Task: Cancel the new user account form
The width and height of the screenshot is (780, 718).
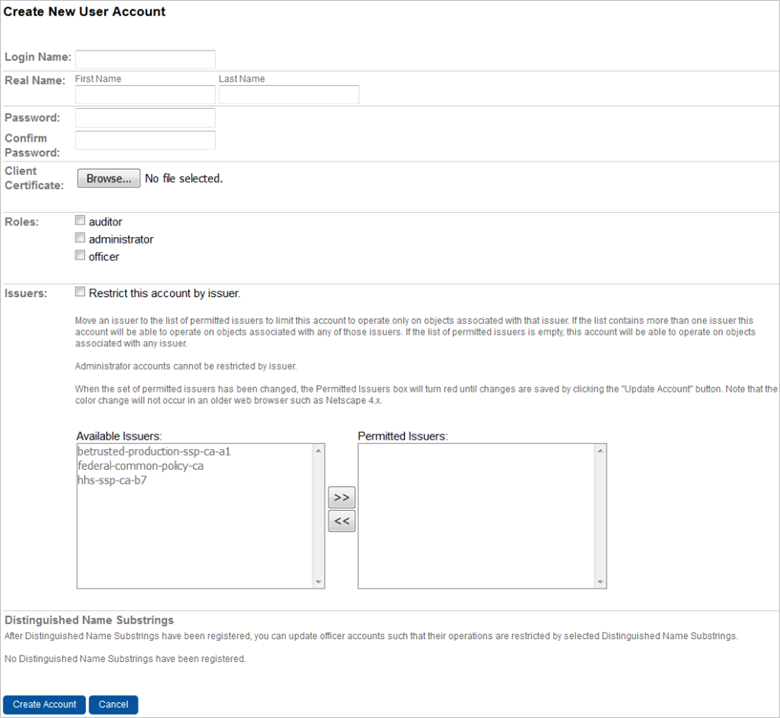Action: coord(113,704)
